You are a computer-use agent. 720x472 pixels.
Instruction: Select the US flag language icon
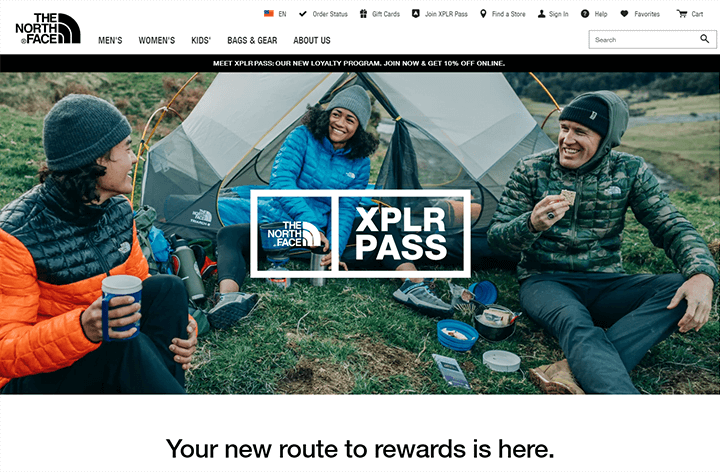269,14
